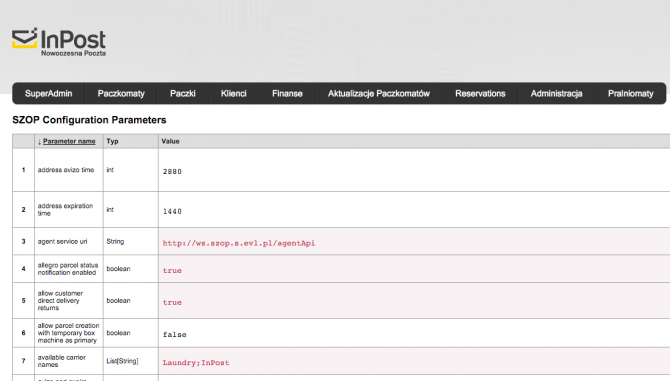Open the Paczki menu
Viewport: 670px width, 381px height.
[182, 94]
